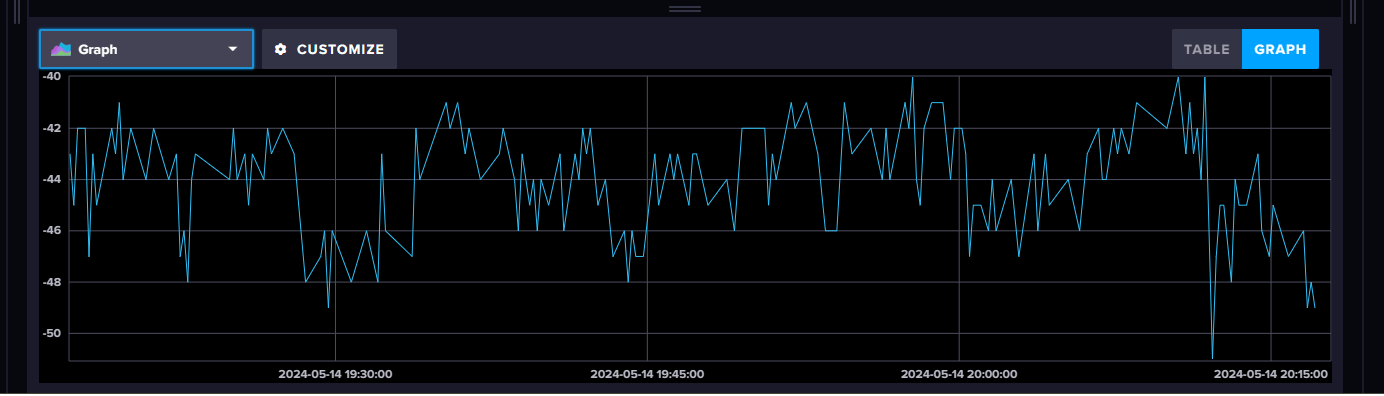Image resolution: width=1384 pixels, height=396 pixels.
Task: Click the graph type icon beside Graph label
Action: click(61, 49)
